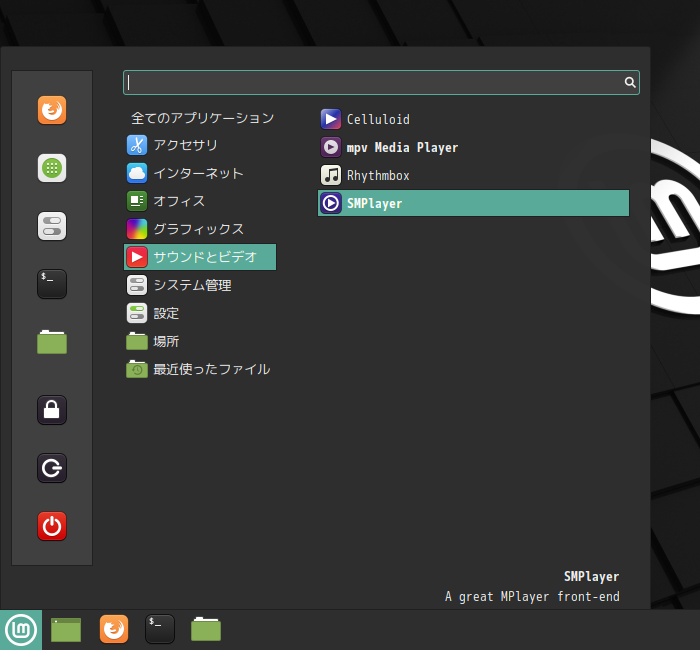Select the サウンドとビデオ category
The image size is (700, 650).
coord(200,257)
